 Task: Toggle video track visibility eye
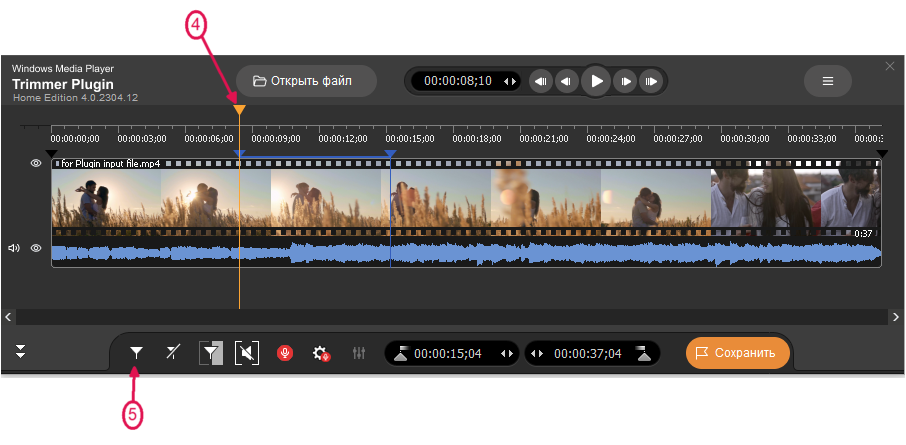click(x=36, y=164)
